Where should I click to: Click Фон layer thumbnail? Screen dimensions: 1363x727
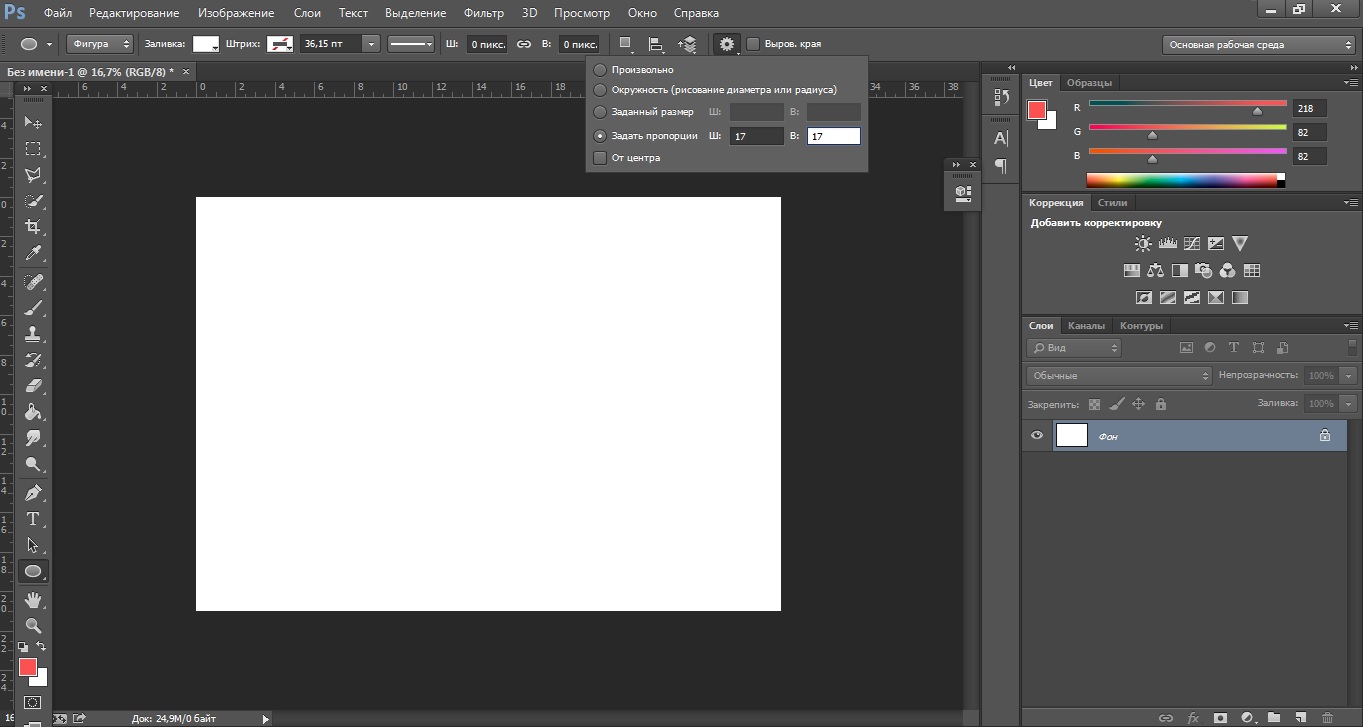pos(1072,435)
